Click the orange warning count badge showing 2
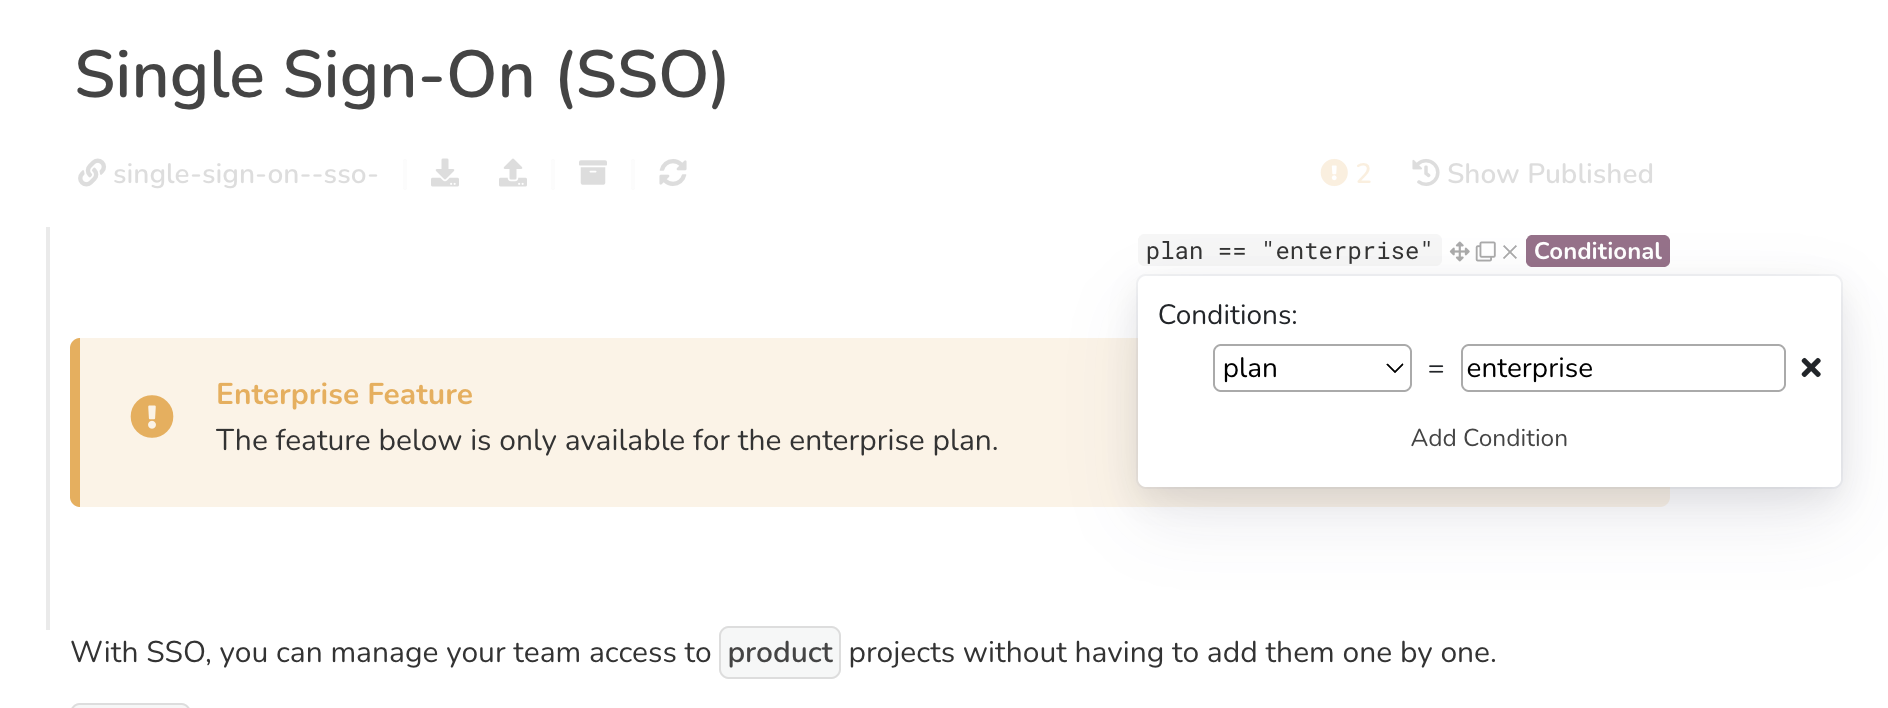Image resolution: width=1888 pixels, height=708 pixels. [x=1345, y=173]
